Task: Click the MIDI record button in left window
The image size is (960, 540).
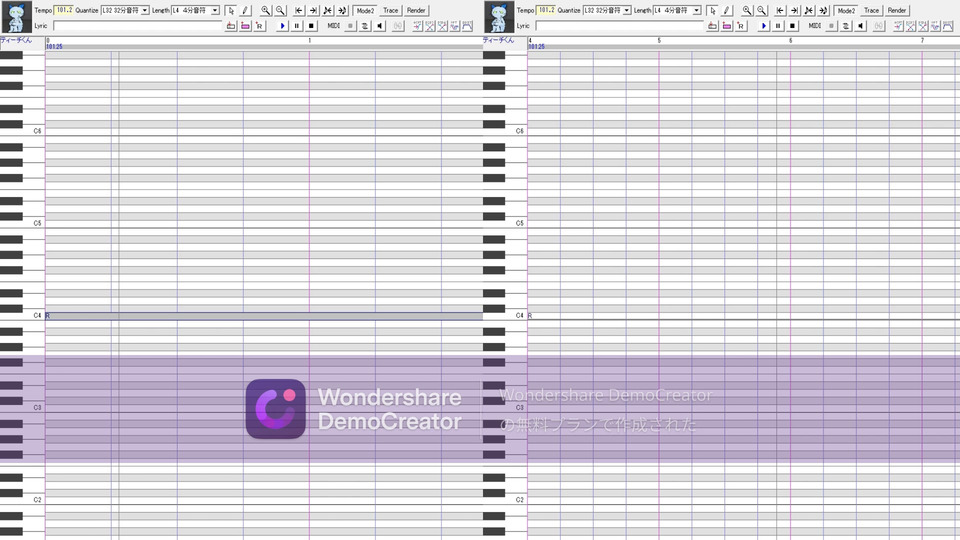Action: (x=350, y=26)
